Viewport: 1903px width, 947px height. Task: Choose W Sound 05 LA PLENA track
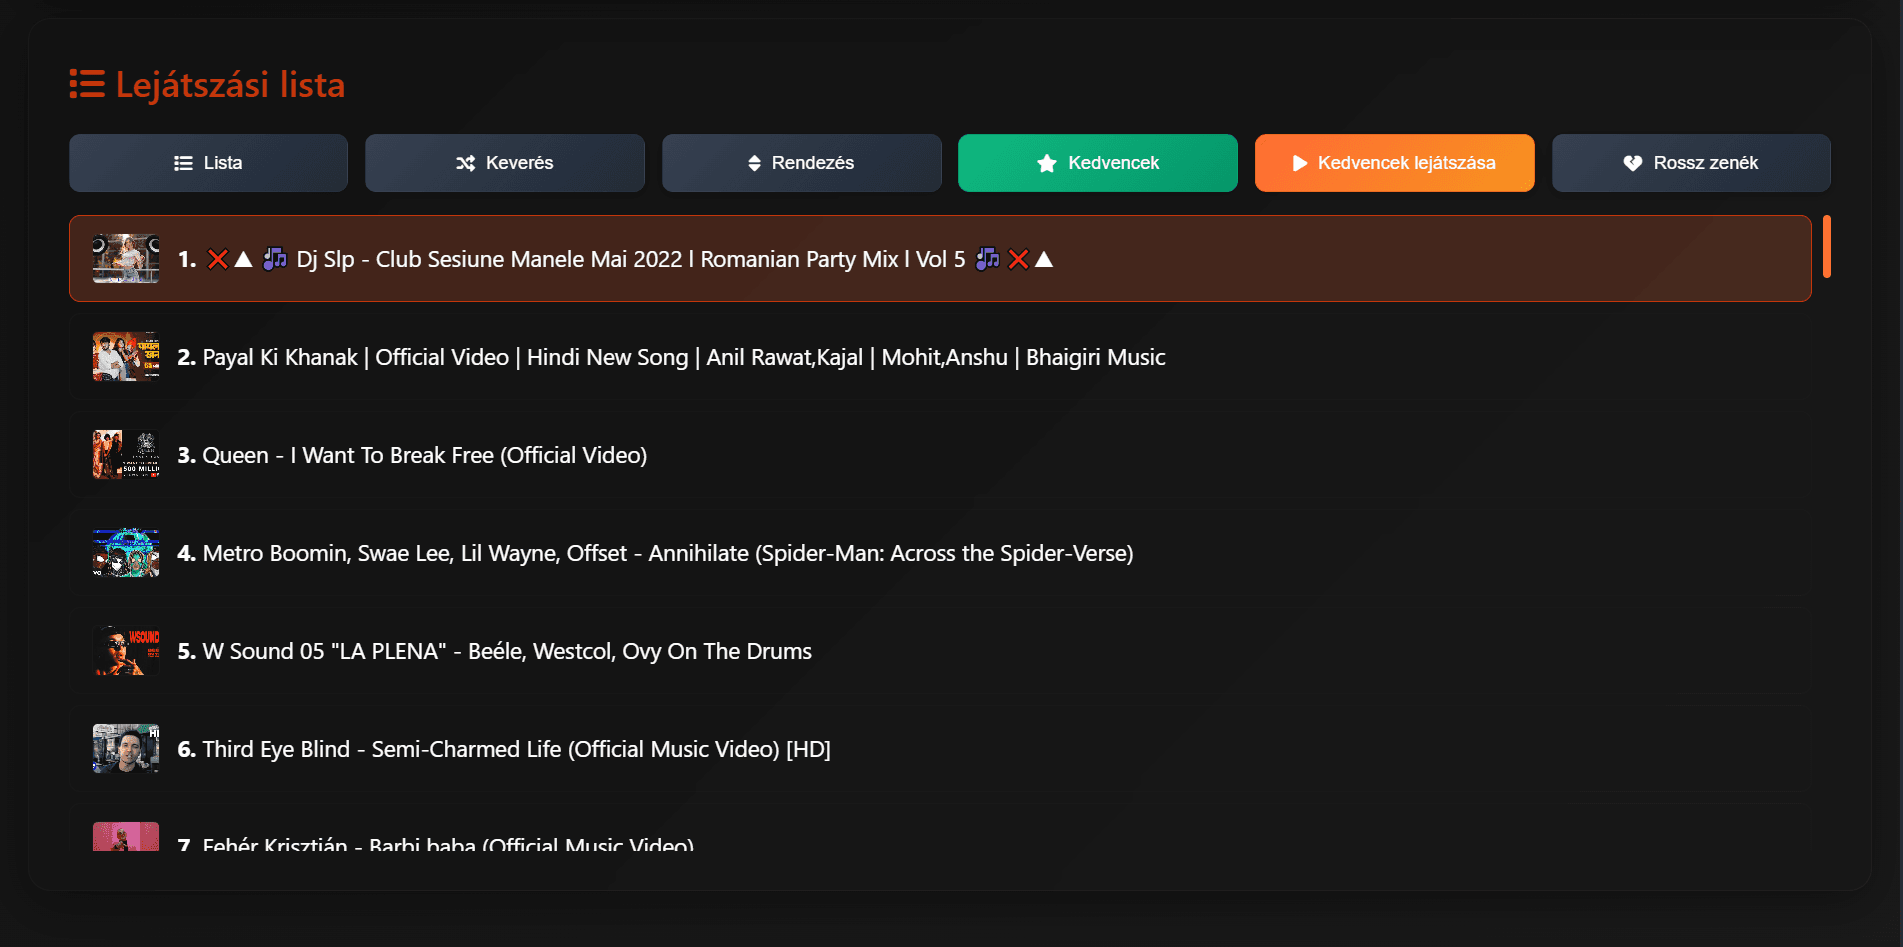(506, 651)
